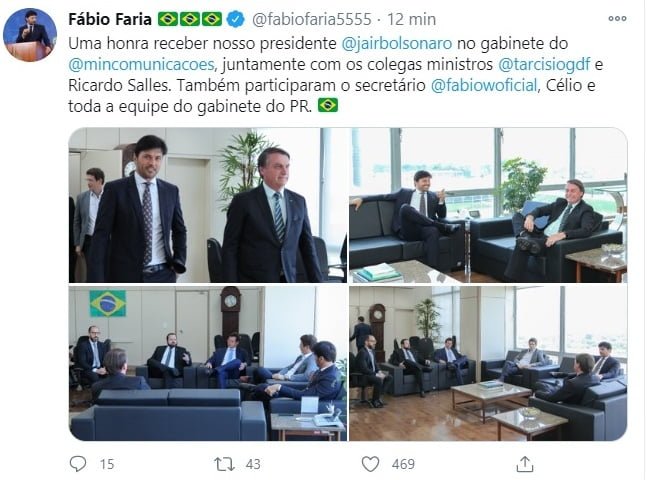Like the tweet with heart icon
649x480 pixels.
[370, 464]
